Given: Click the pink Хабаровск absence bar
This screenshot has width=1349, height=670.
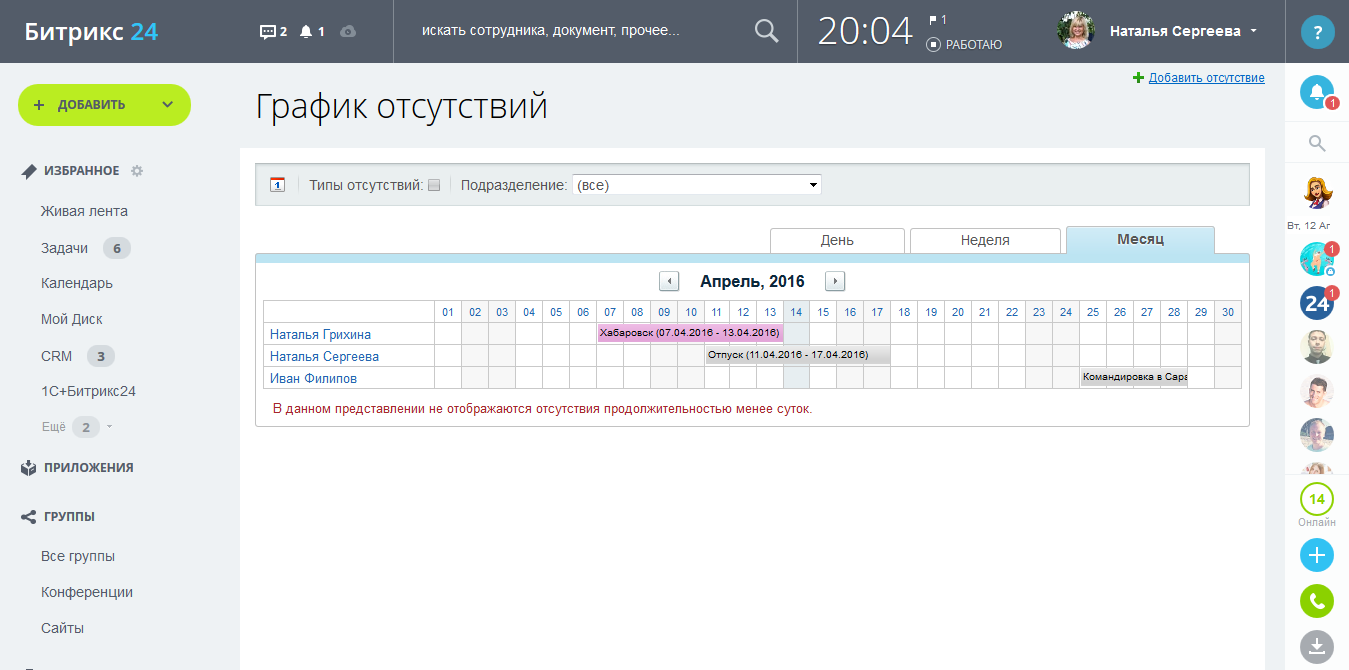Looking at the screenshot, I should click(x=690, y=333).
